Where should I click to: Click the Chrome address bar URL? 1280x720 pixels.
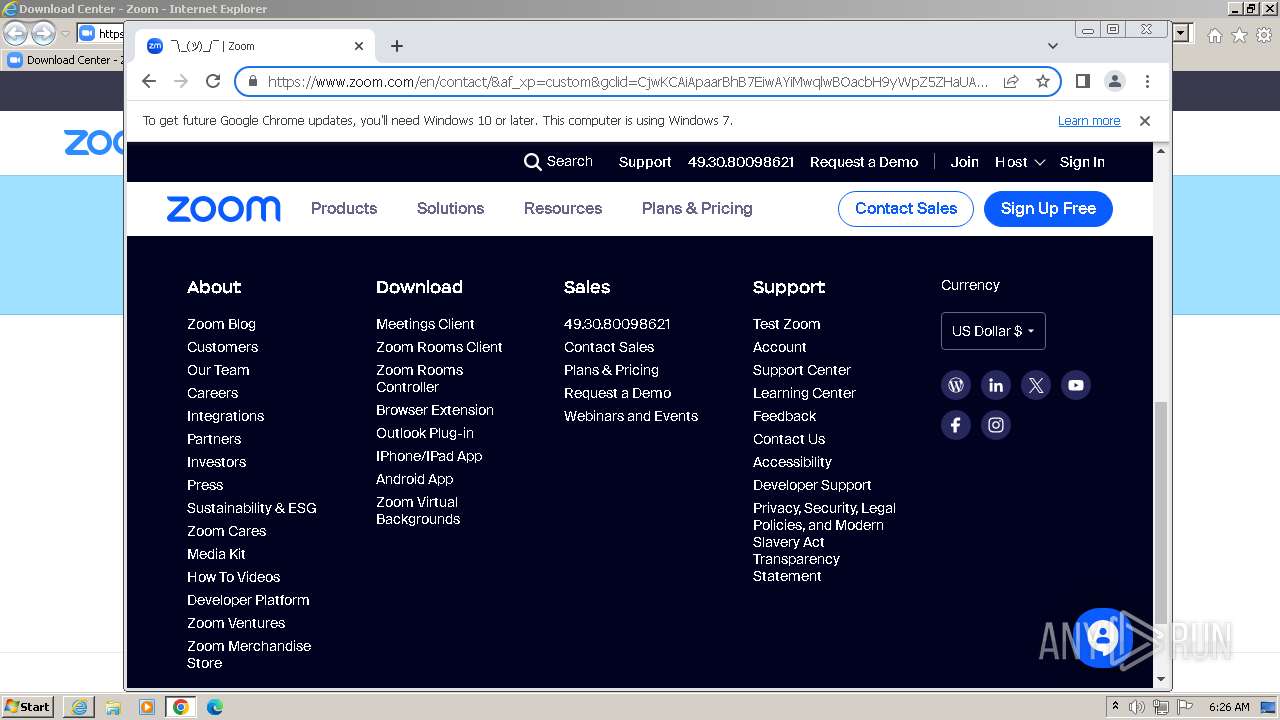628,82
